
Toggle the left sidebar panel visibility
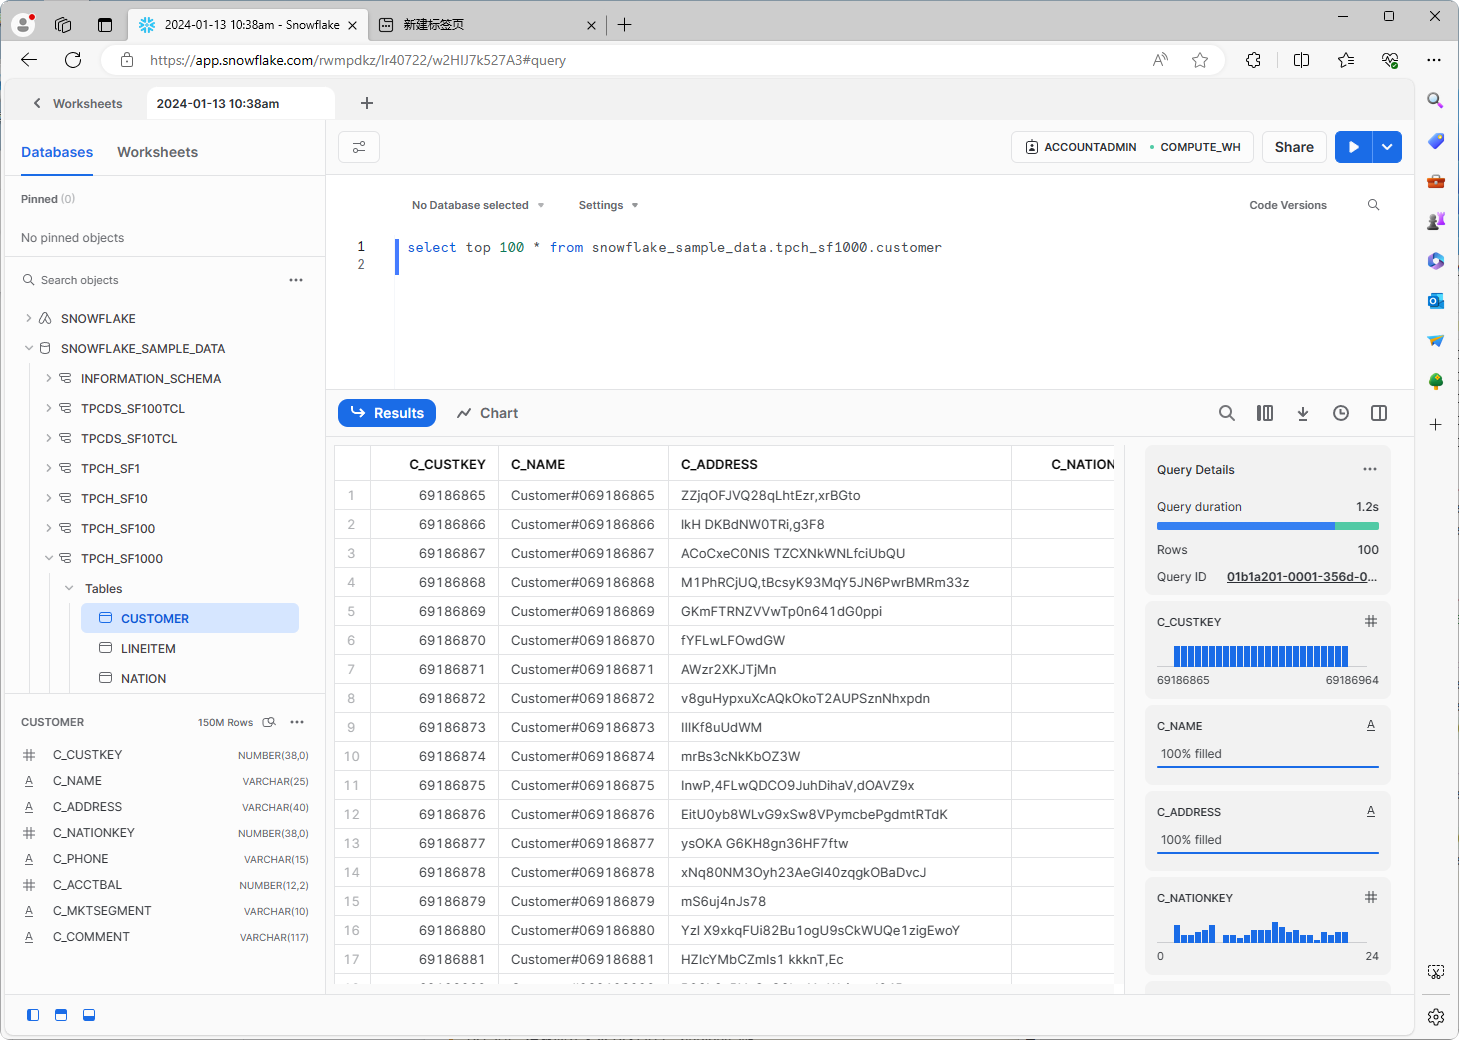pyautogui.click(x=33, y=1015)
